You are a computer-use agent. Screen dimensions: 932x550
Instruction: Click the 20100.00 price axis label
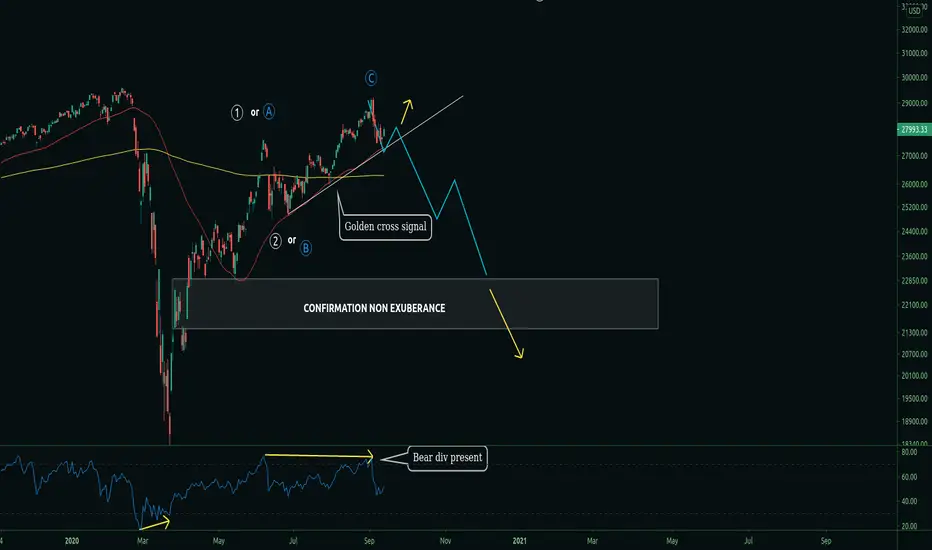(x=914, y=376)
